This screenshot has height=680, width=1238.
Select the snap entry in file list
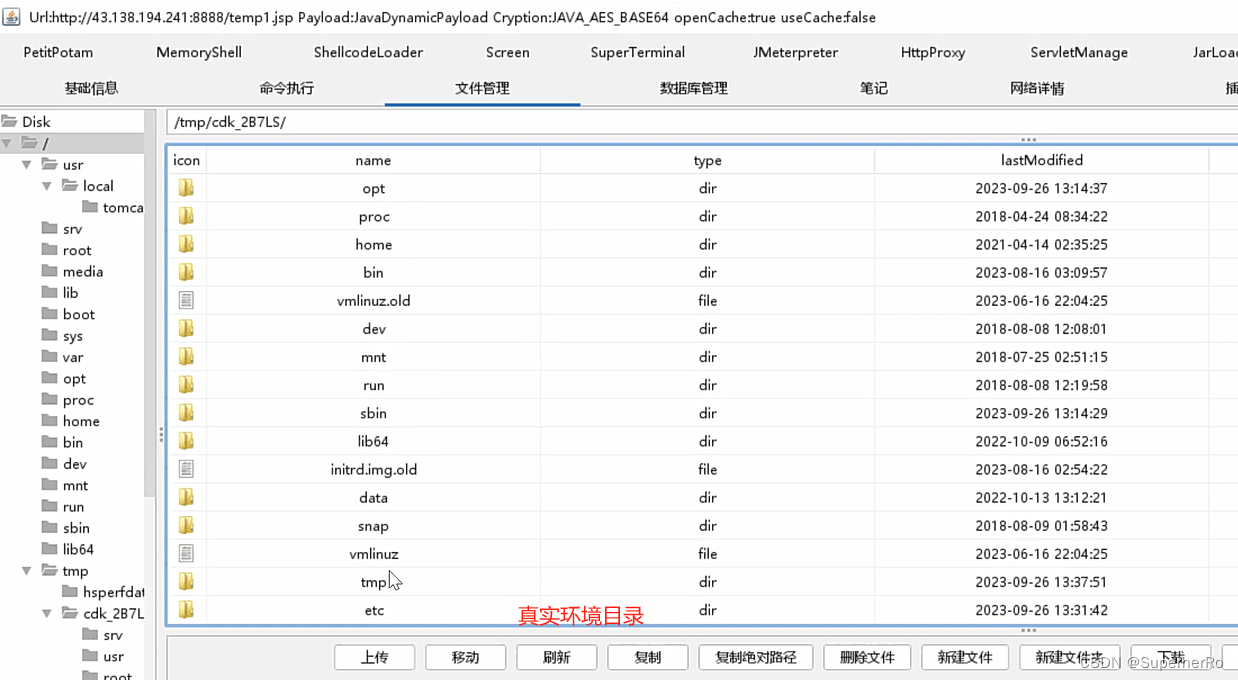click(373, 525)
